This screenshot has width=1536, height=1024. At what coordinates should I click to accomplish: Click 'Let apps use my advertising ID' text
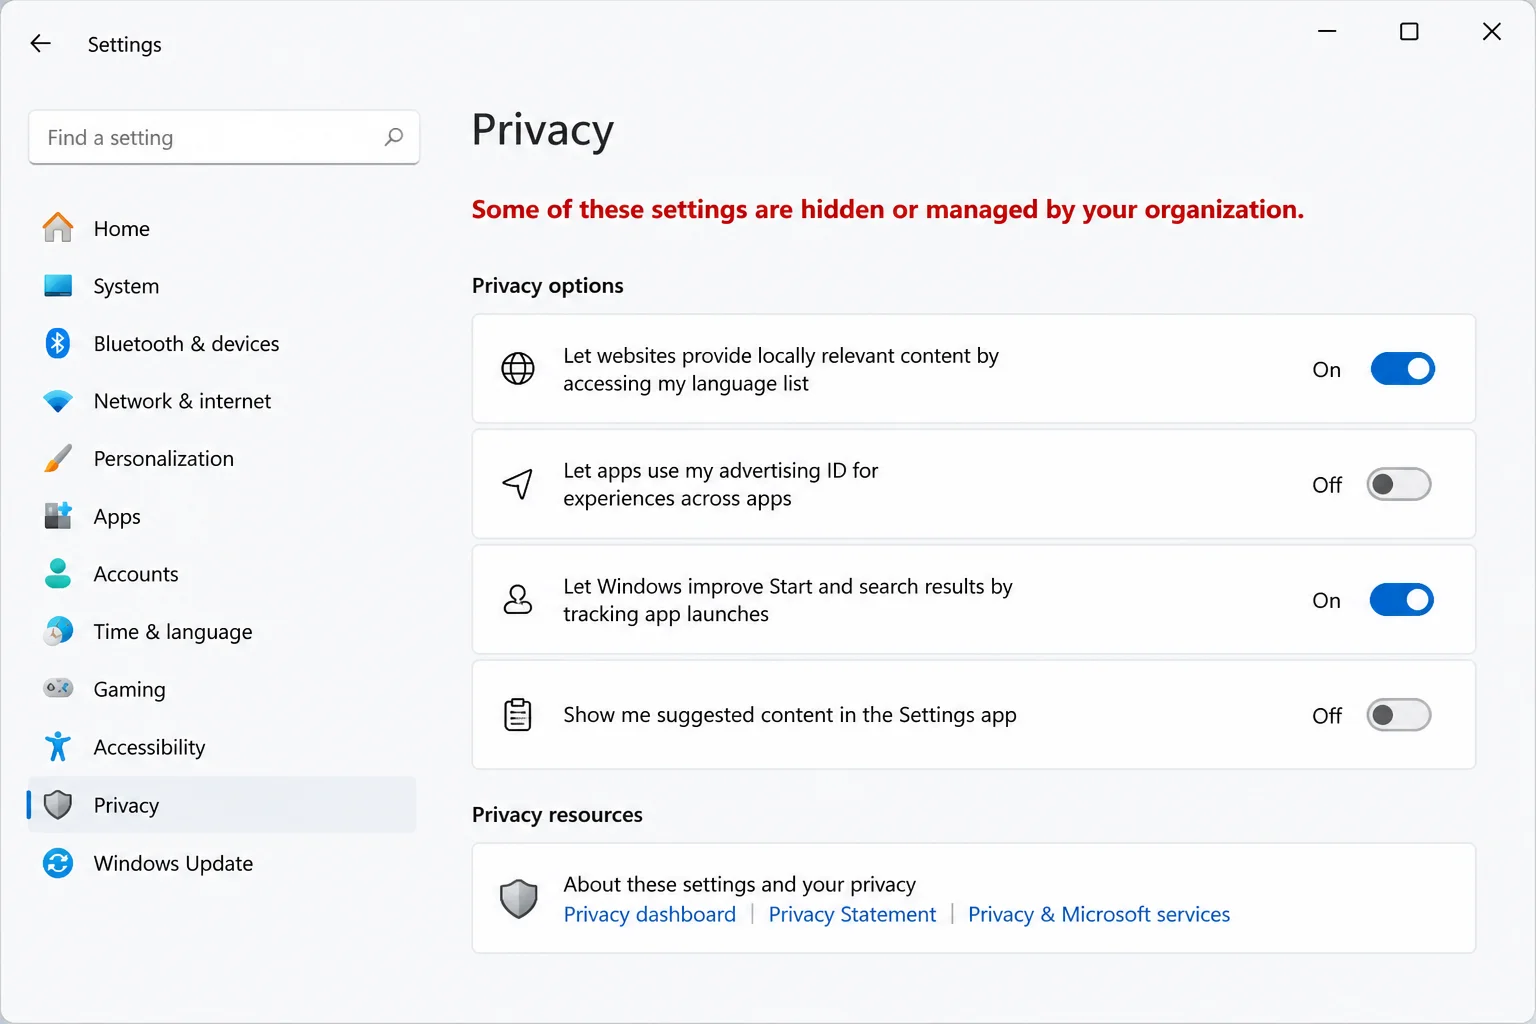(x=720, y=484)
